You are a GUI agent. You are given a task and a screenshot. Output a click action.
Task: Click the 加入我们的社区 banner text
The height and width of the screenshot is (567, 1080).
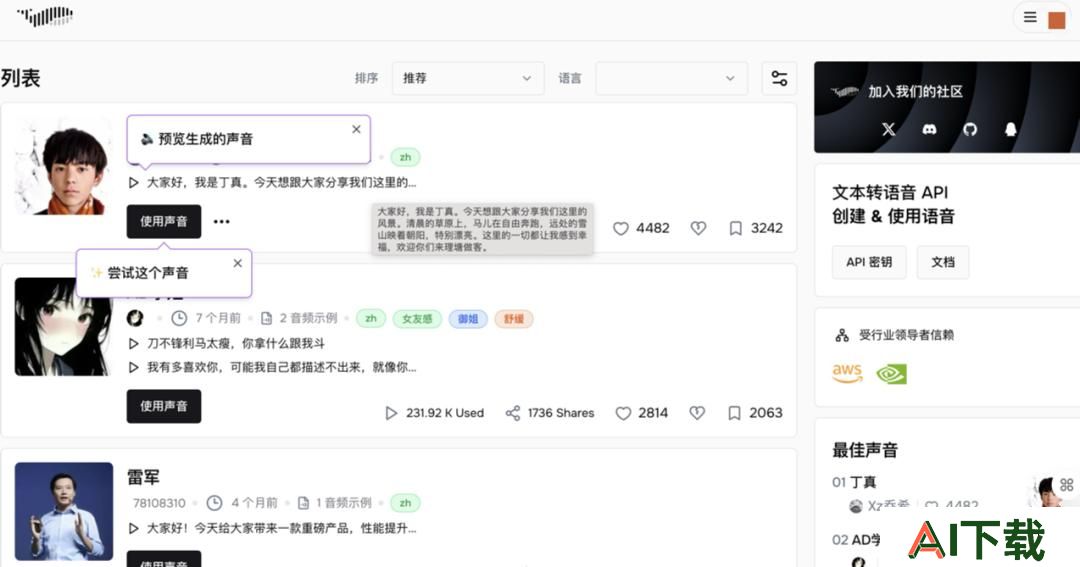pos(915,92)
